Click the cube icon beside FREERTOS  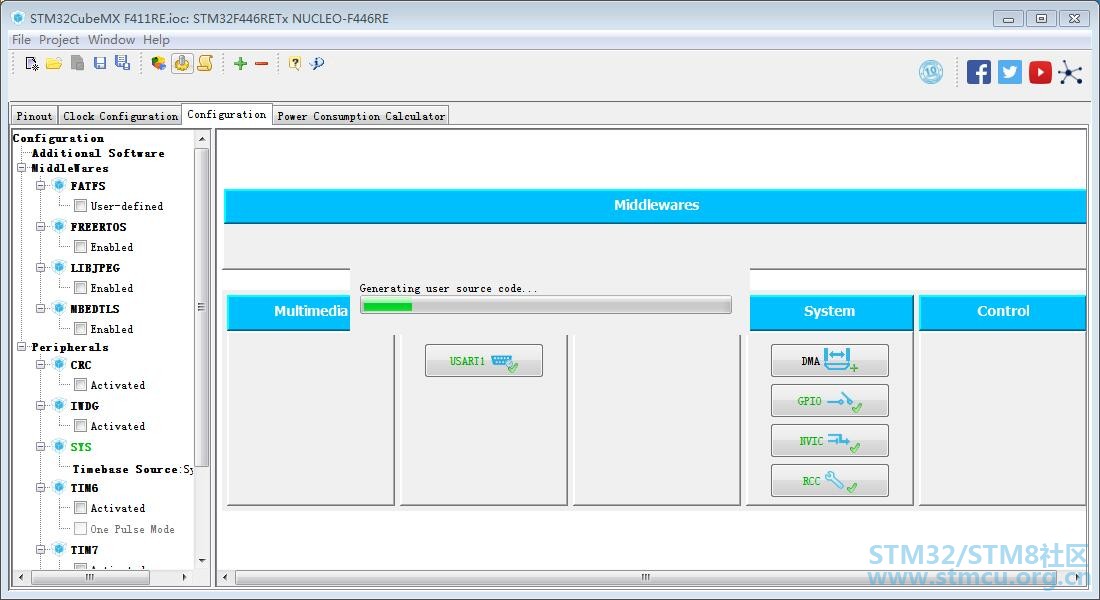(60, 226)
